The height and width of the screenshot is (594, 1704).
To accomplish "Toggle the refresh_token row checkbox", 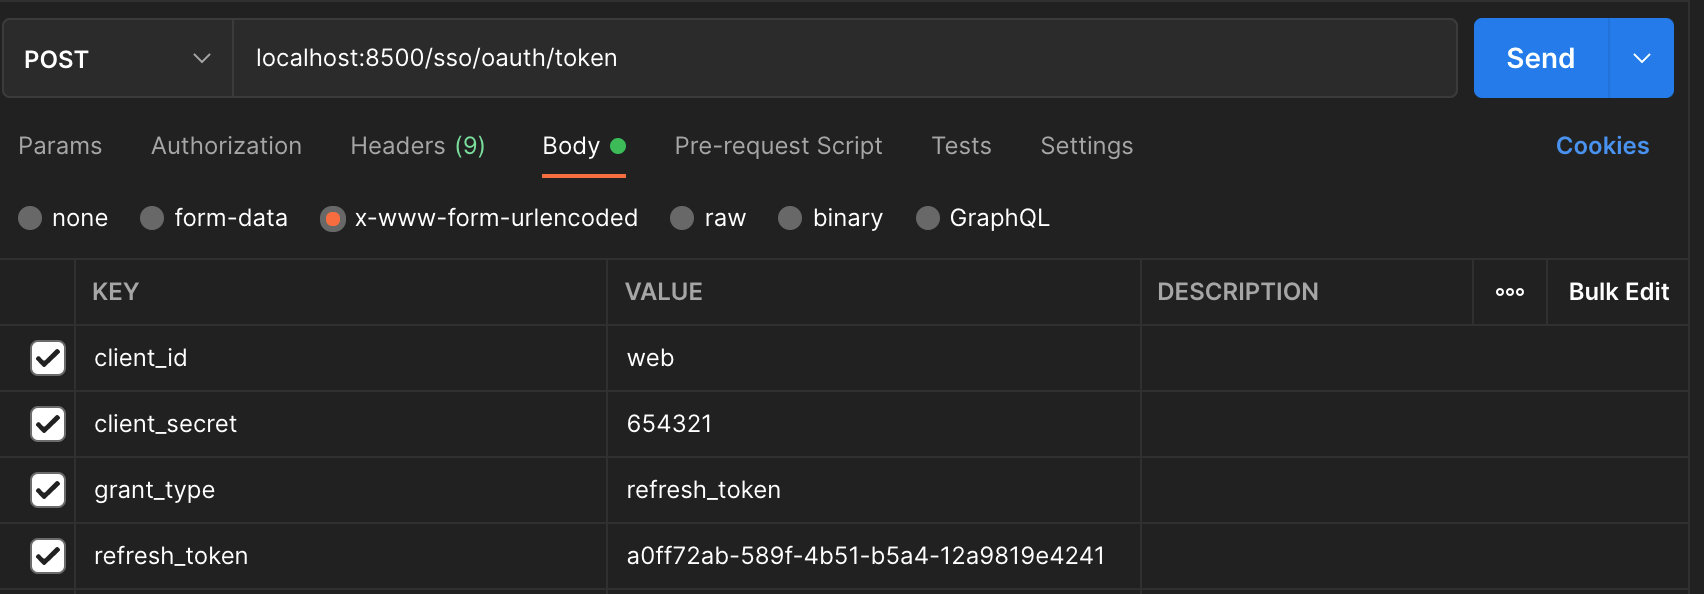I will [48, 556].
